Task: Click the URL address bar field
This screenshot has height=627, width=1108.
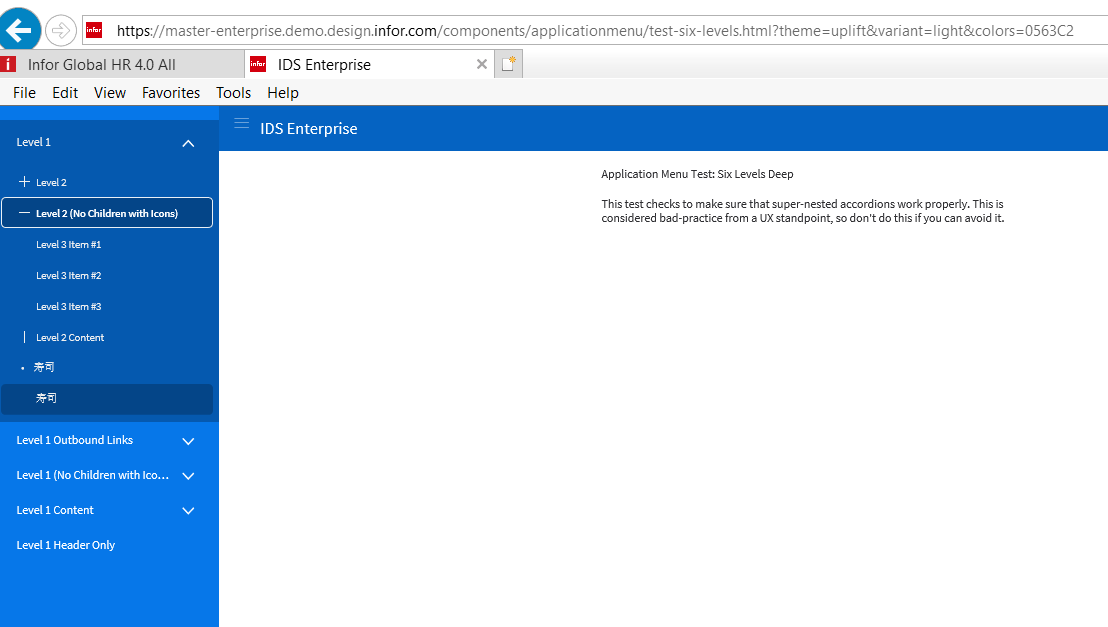Action: point(595,30)
